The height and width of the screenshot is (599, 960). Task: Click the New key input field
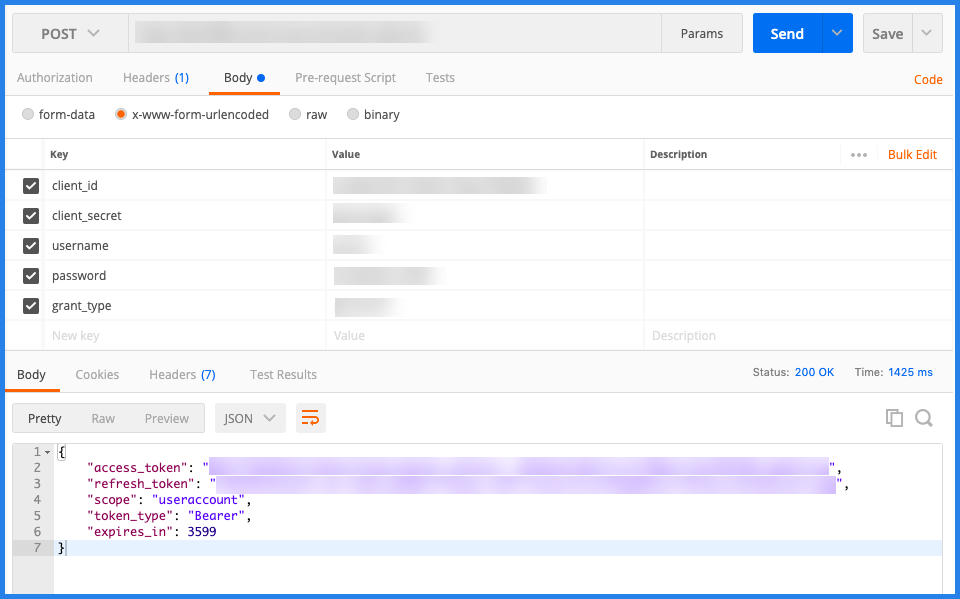tap(185, 336)
